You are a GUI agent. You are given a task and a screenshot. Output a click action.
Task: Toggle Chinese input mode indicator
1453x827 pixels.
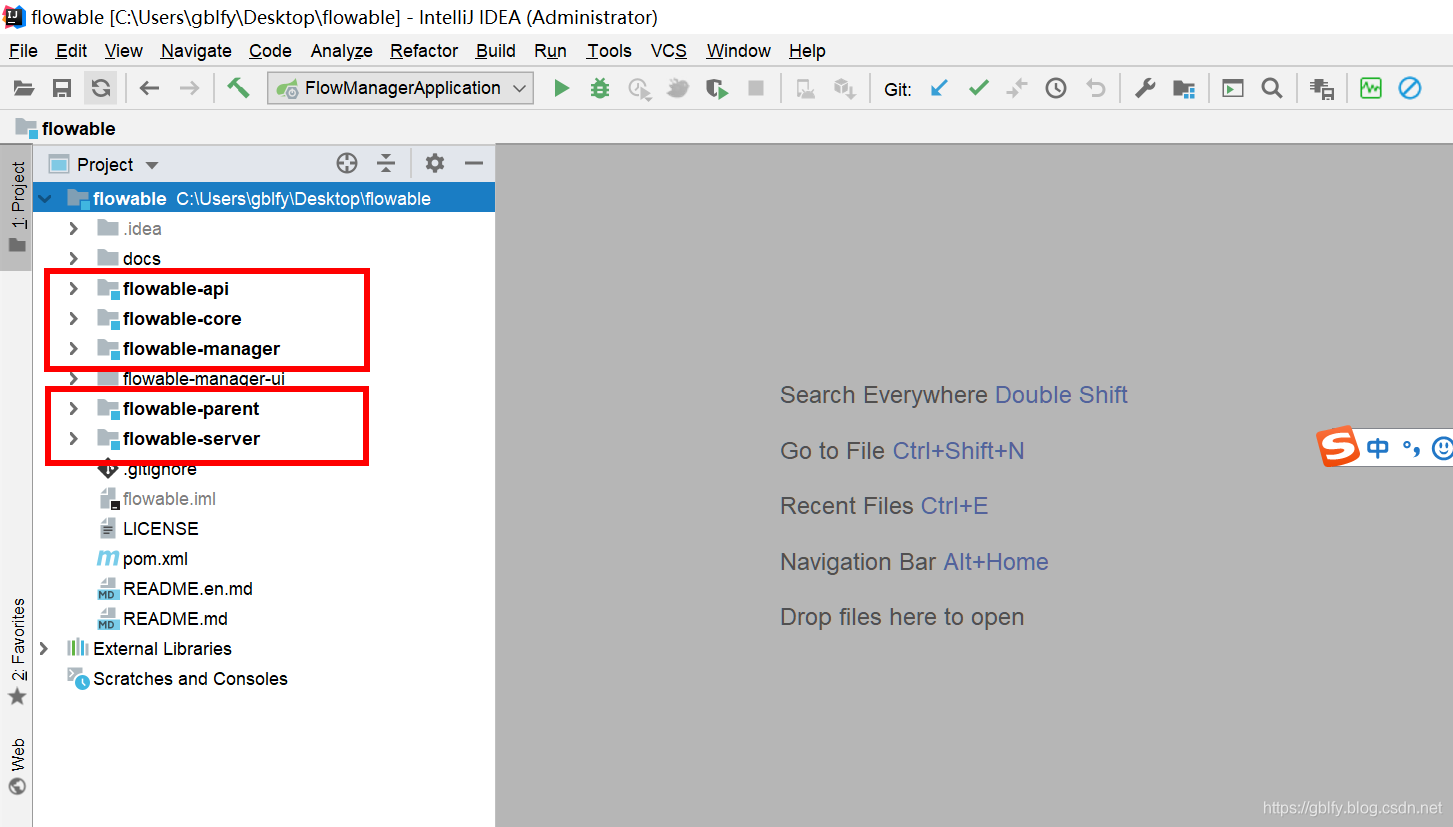tap(1378, 448)
